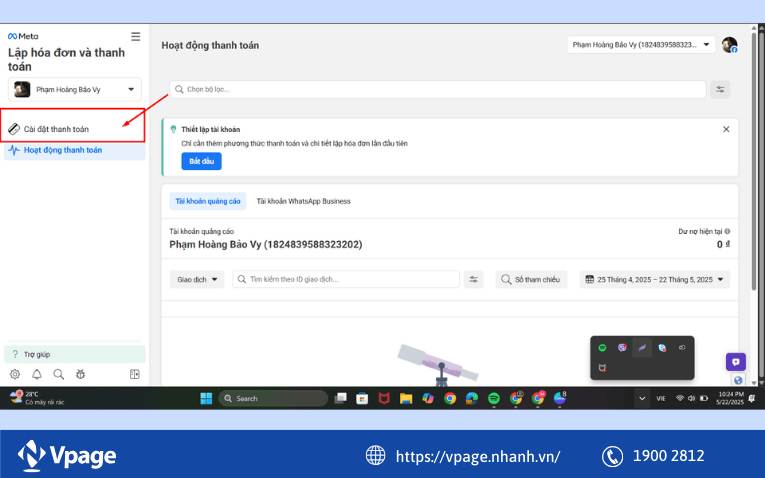The image size is (765, 478).
Task: Open the Giao dịch dropdown
Action: [x=197, y=279]
